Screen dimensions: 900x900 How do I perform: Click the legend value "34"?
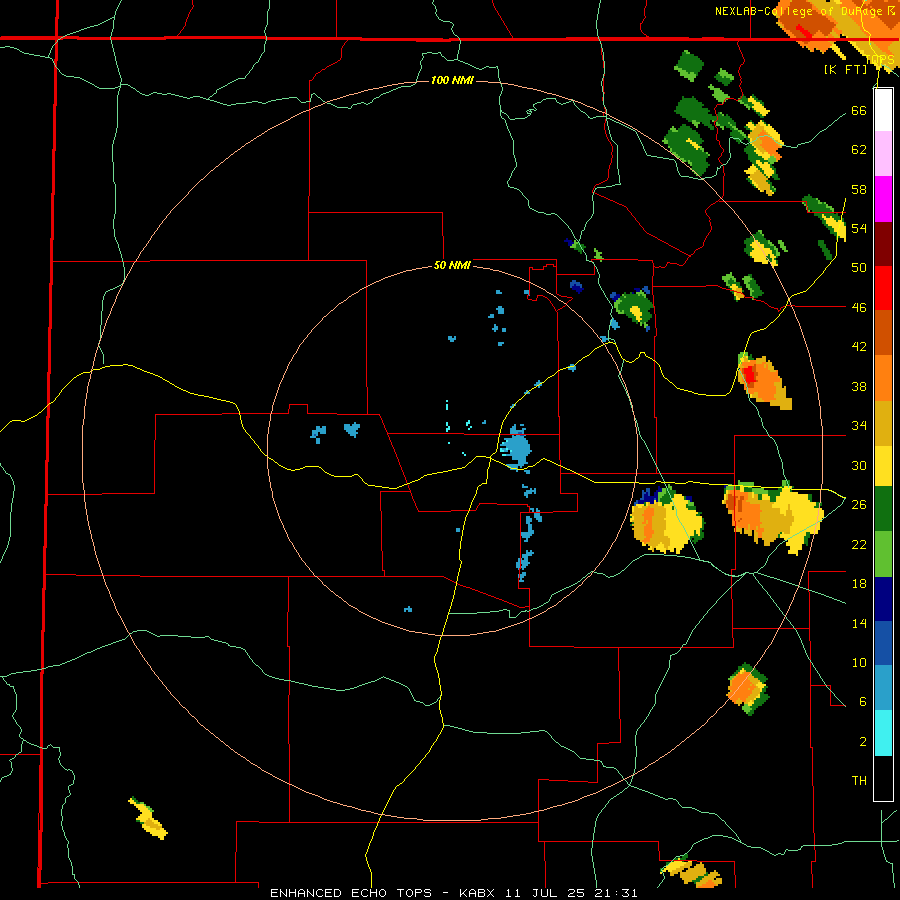(859, 426)
